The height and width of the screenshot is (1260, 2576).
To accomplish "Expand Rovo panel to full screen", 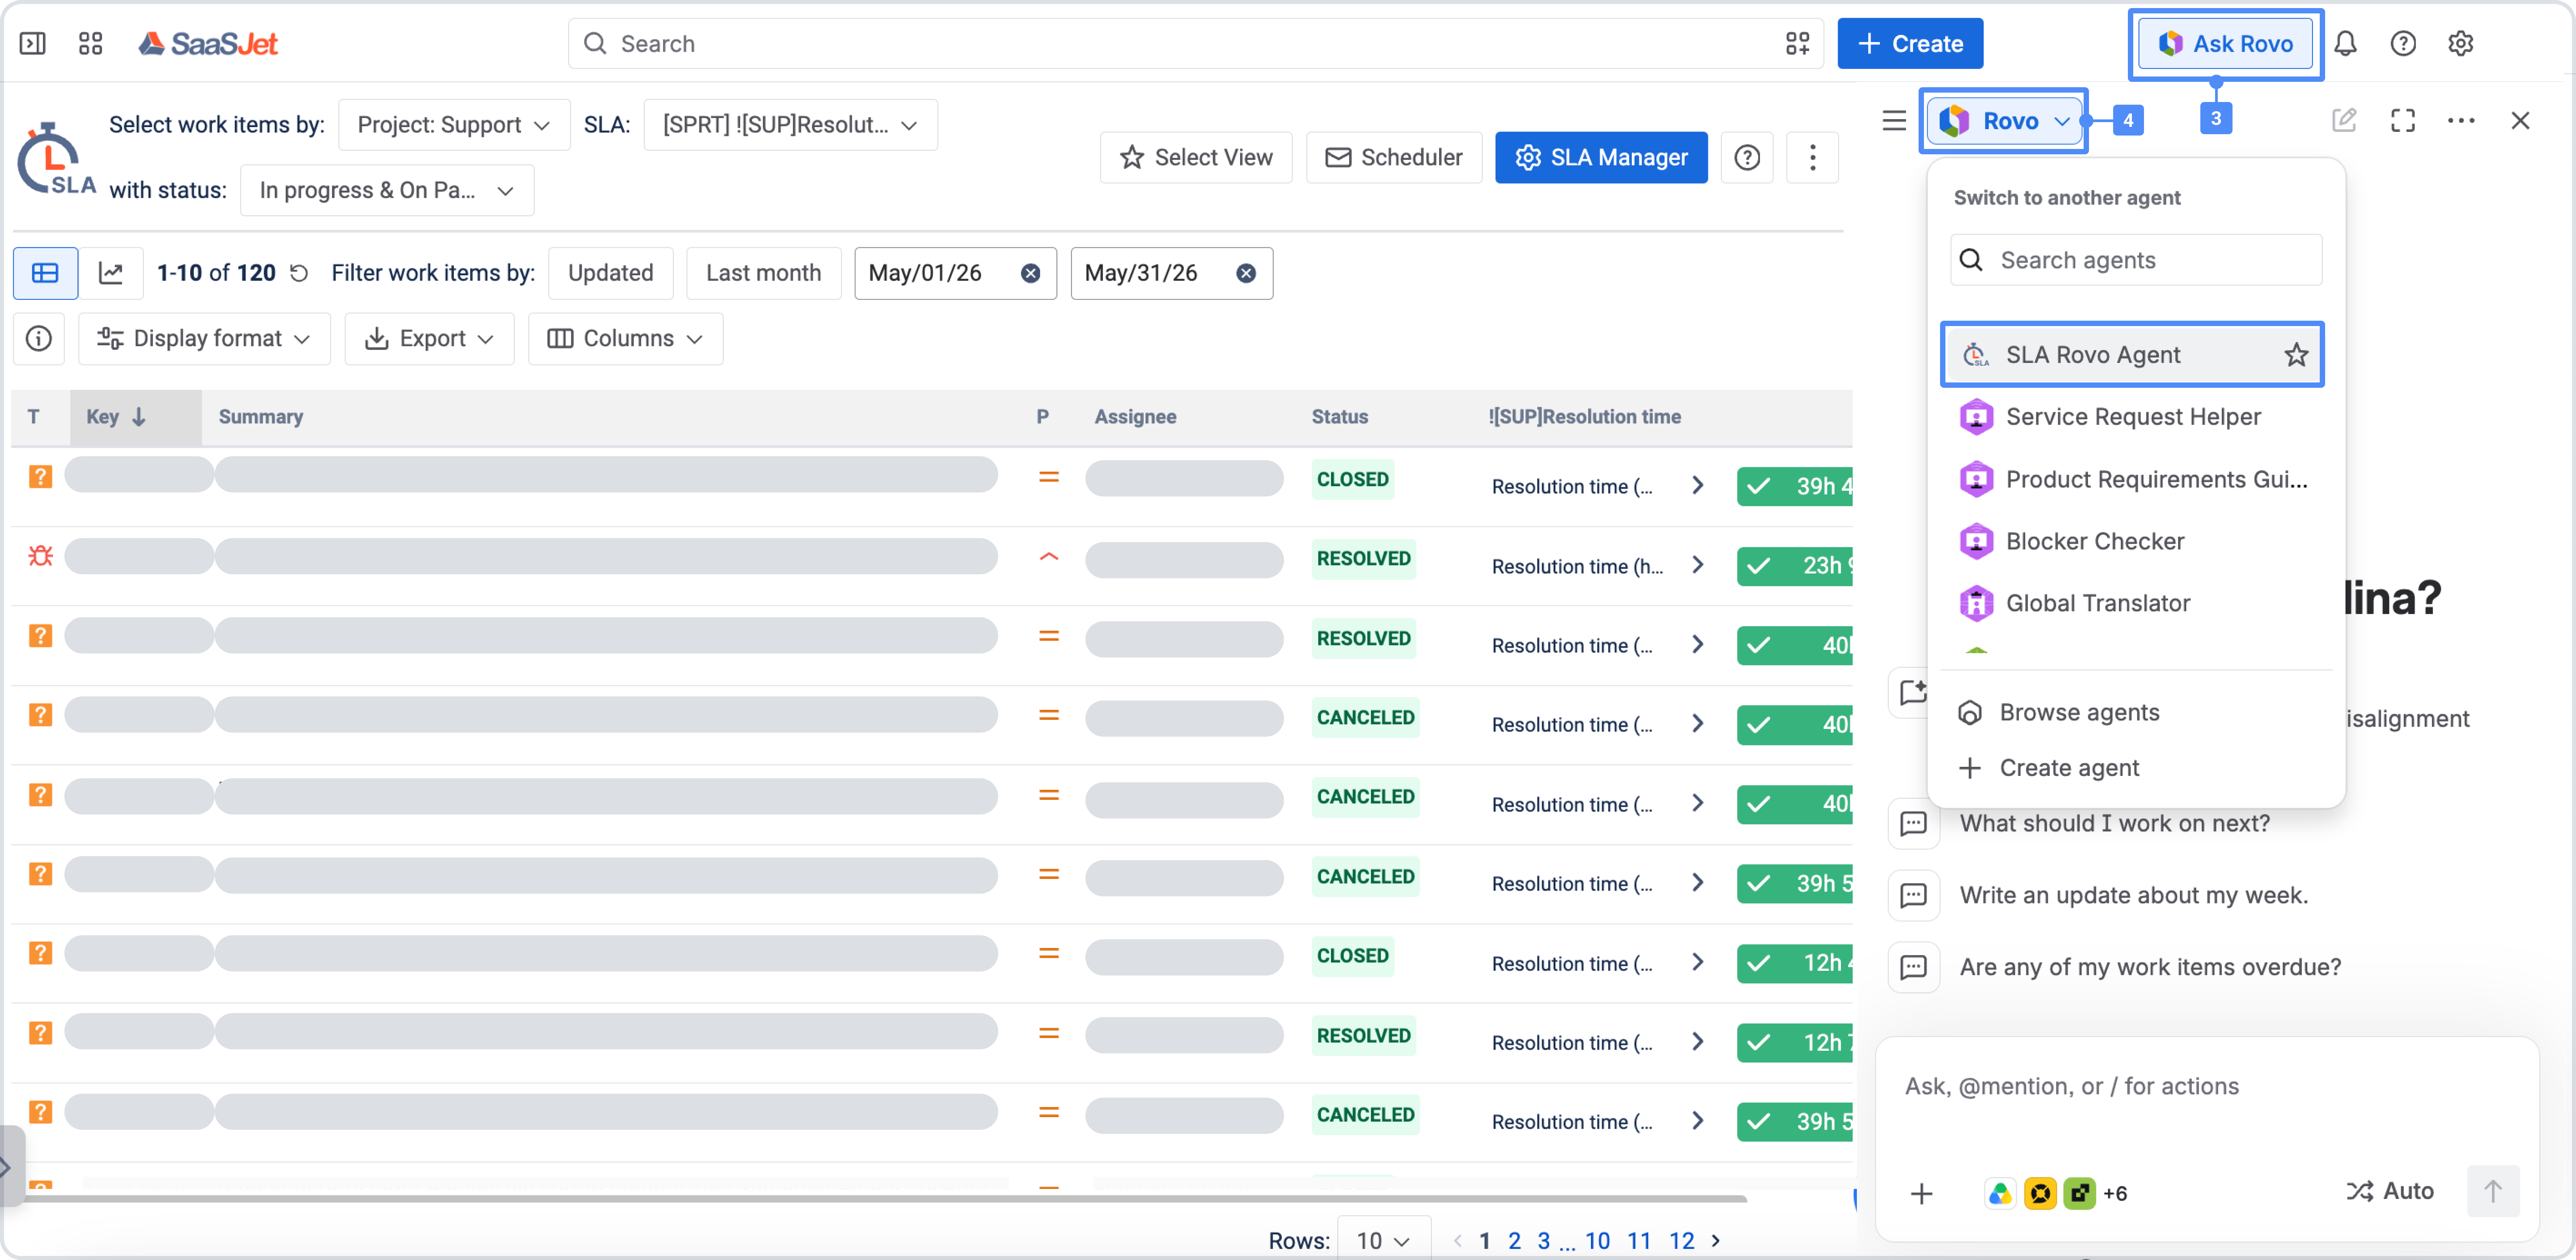I will pyautogui.click(x=2403, y=120).
